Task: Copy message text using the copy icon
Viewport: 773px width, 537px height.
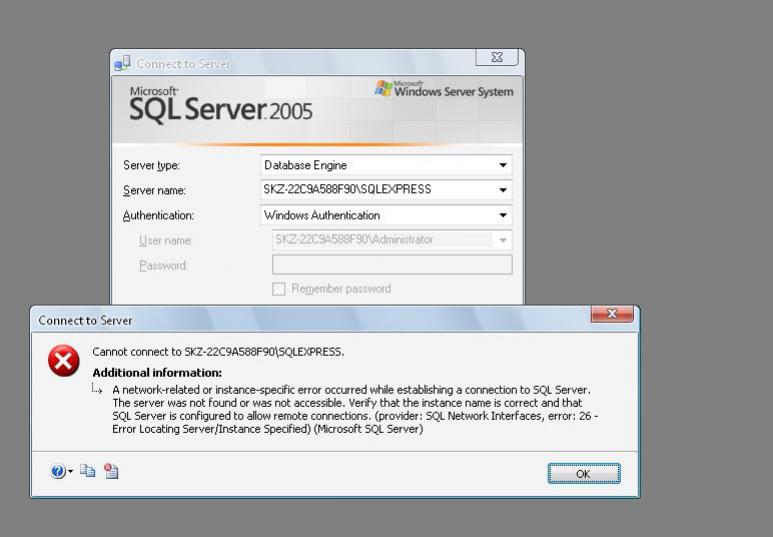Action: click(x=88, y=471)
